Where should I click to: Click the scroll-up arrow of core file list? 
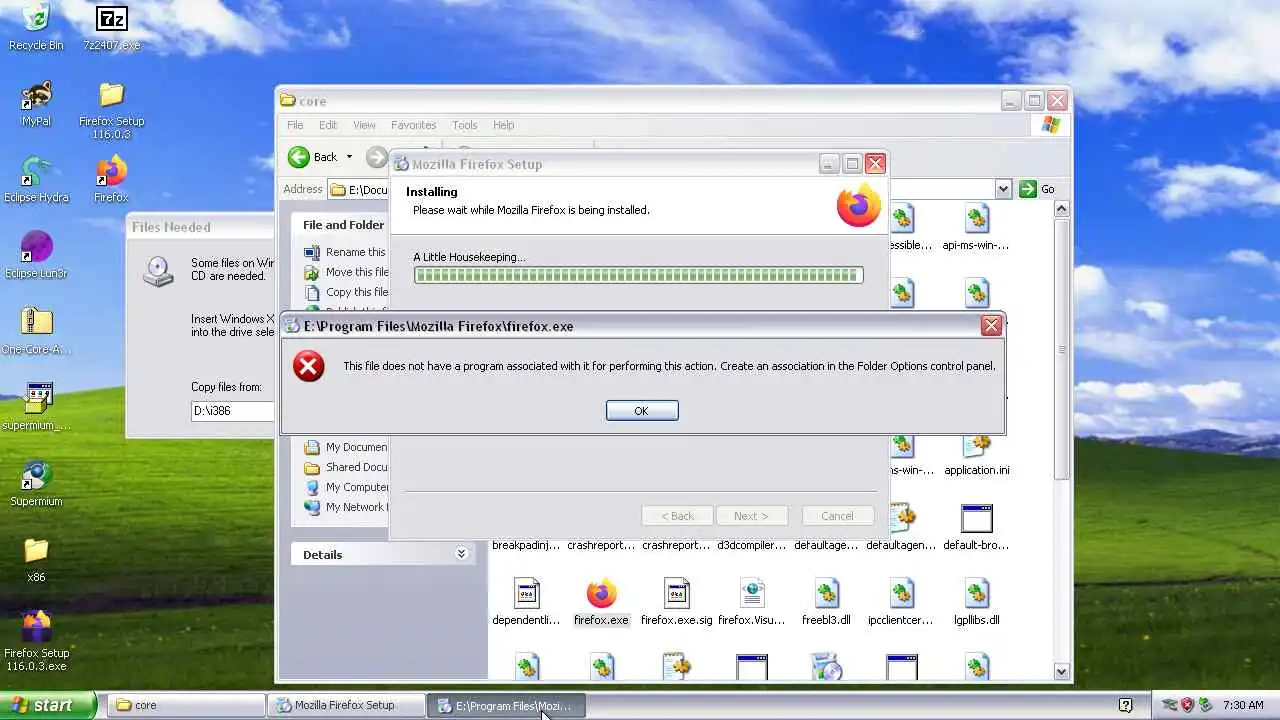(x=1062, y=209)
